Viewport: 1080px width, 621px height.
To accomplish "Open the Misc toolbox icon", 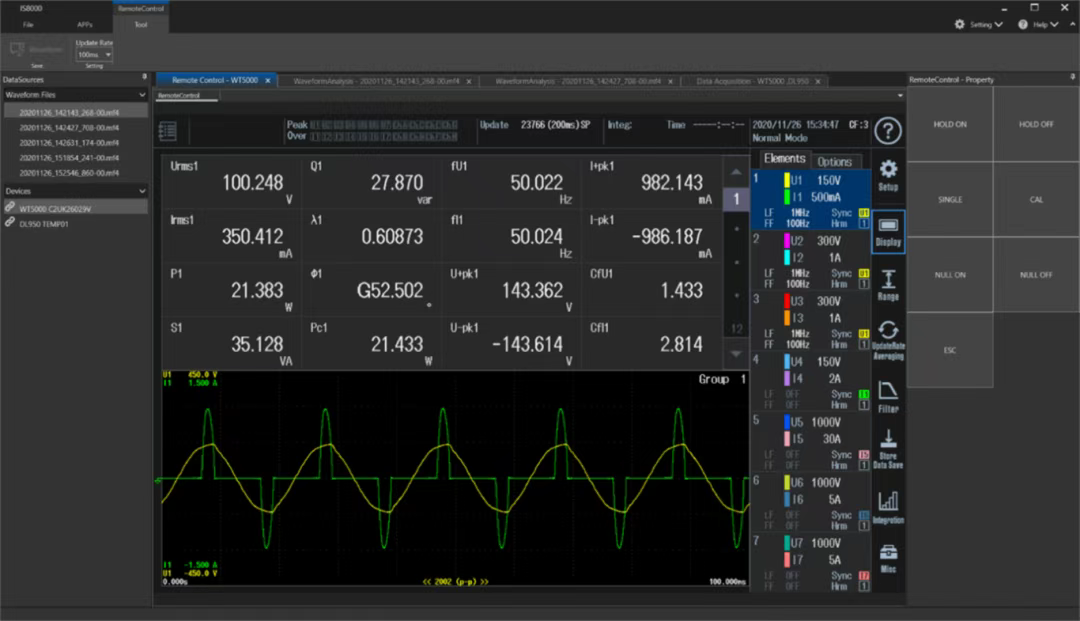I will tap(888, 558).
